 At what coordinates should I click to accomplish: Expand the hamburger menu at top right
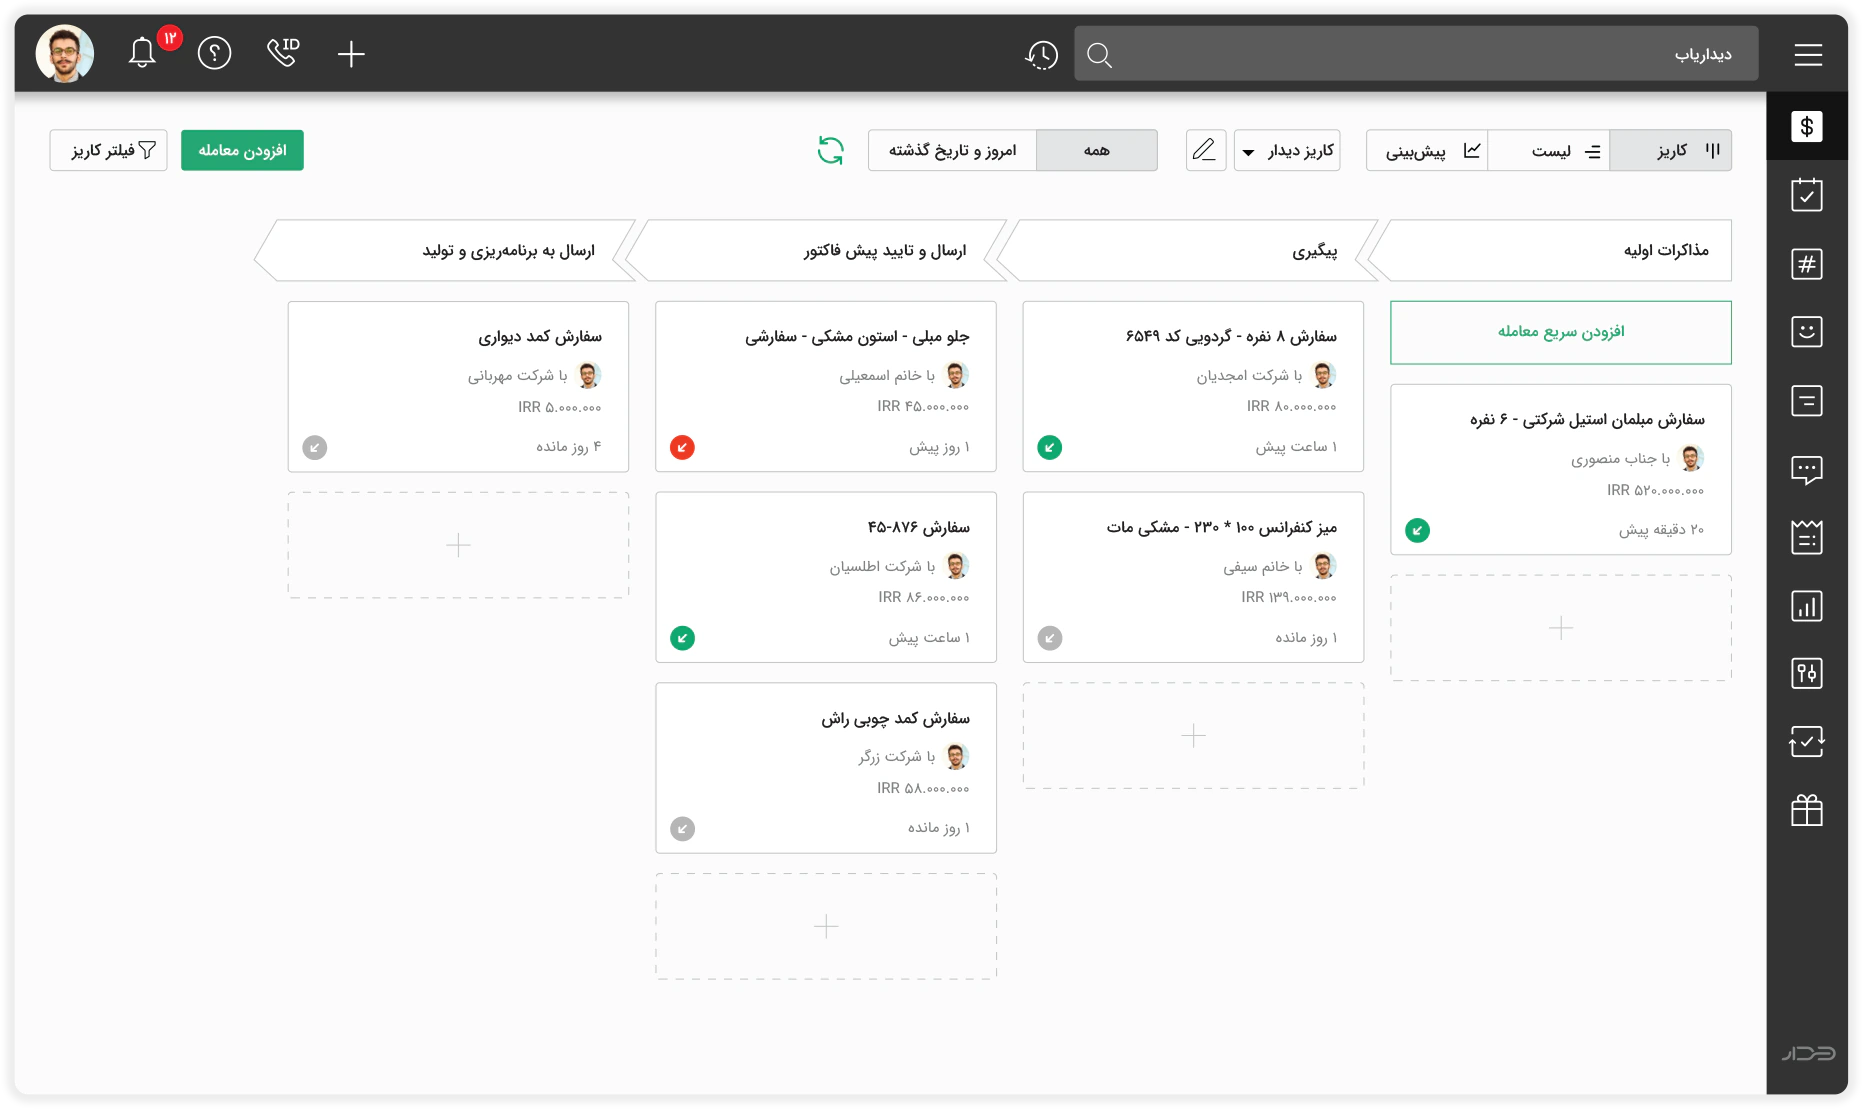pyautogui.click(x=1808, y=54)
